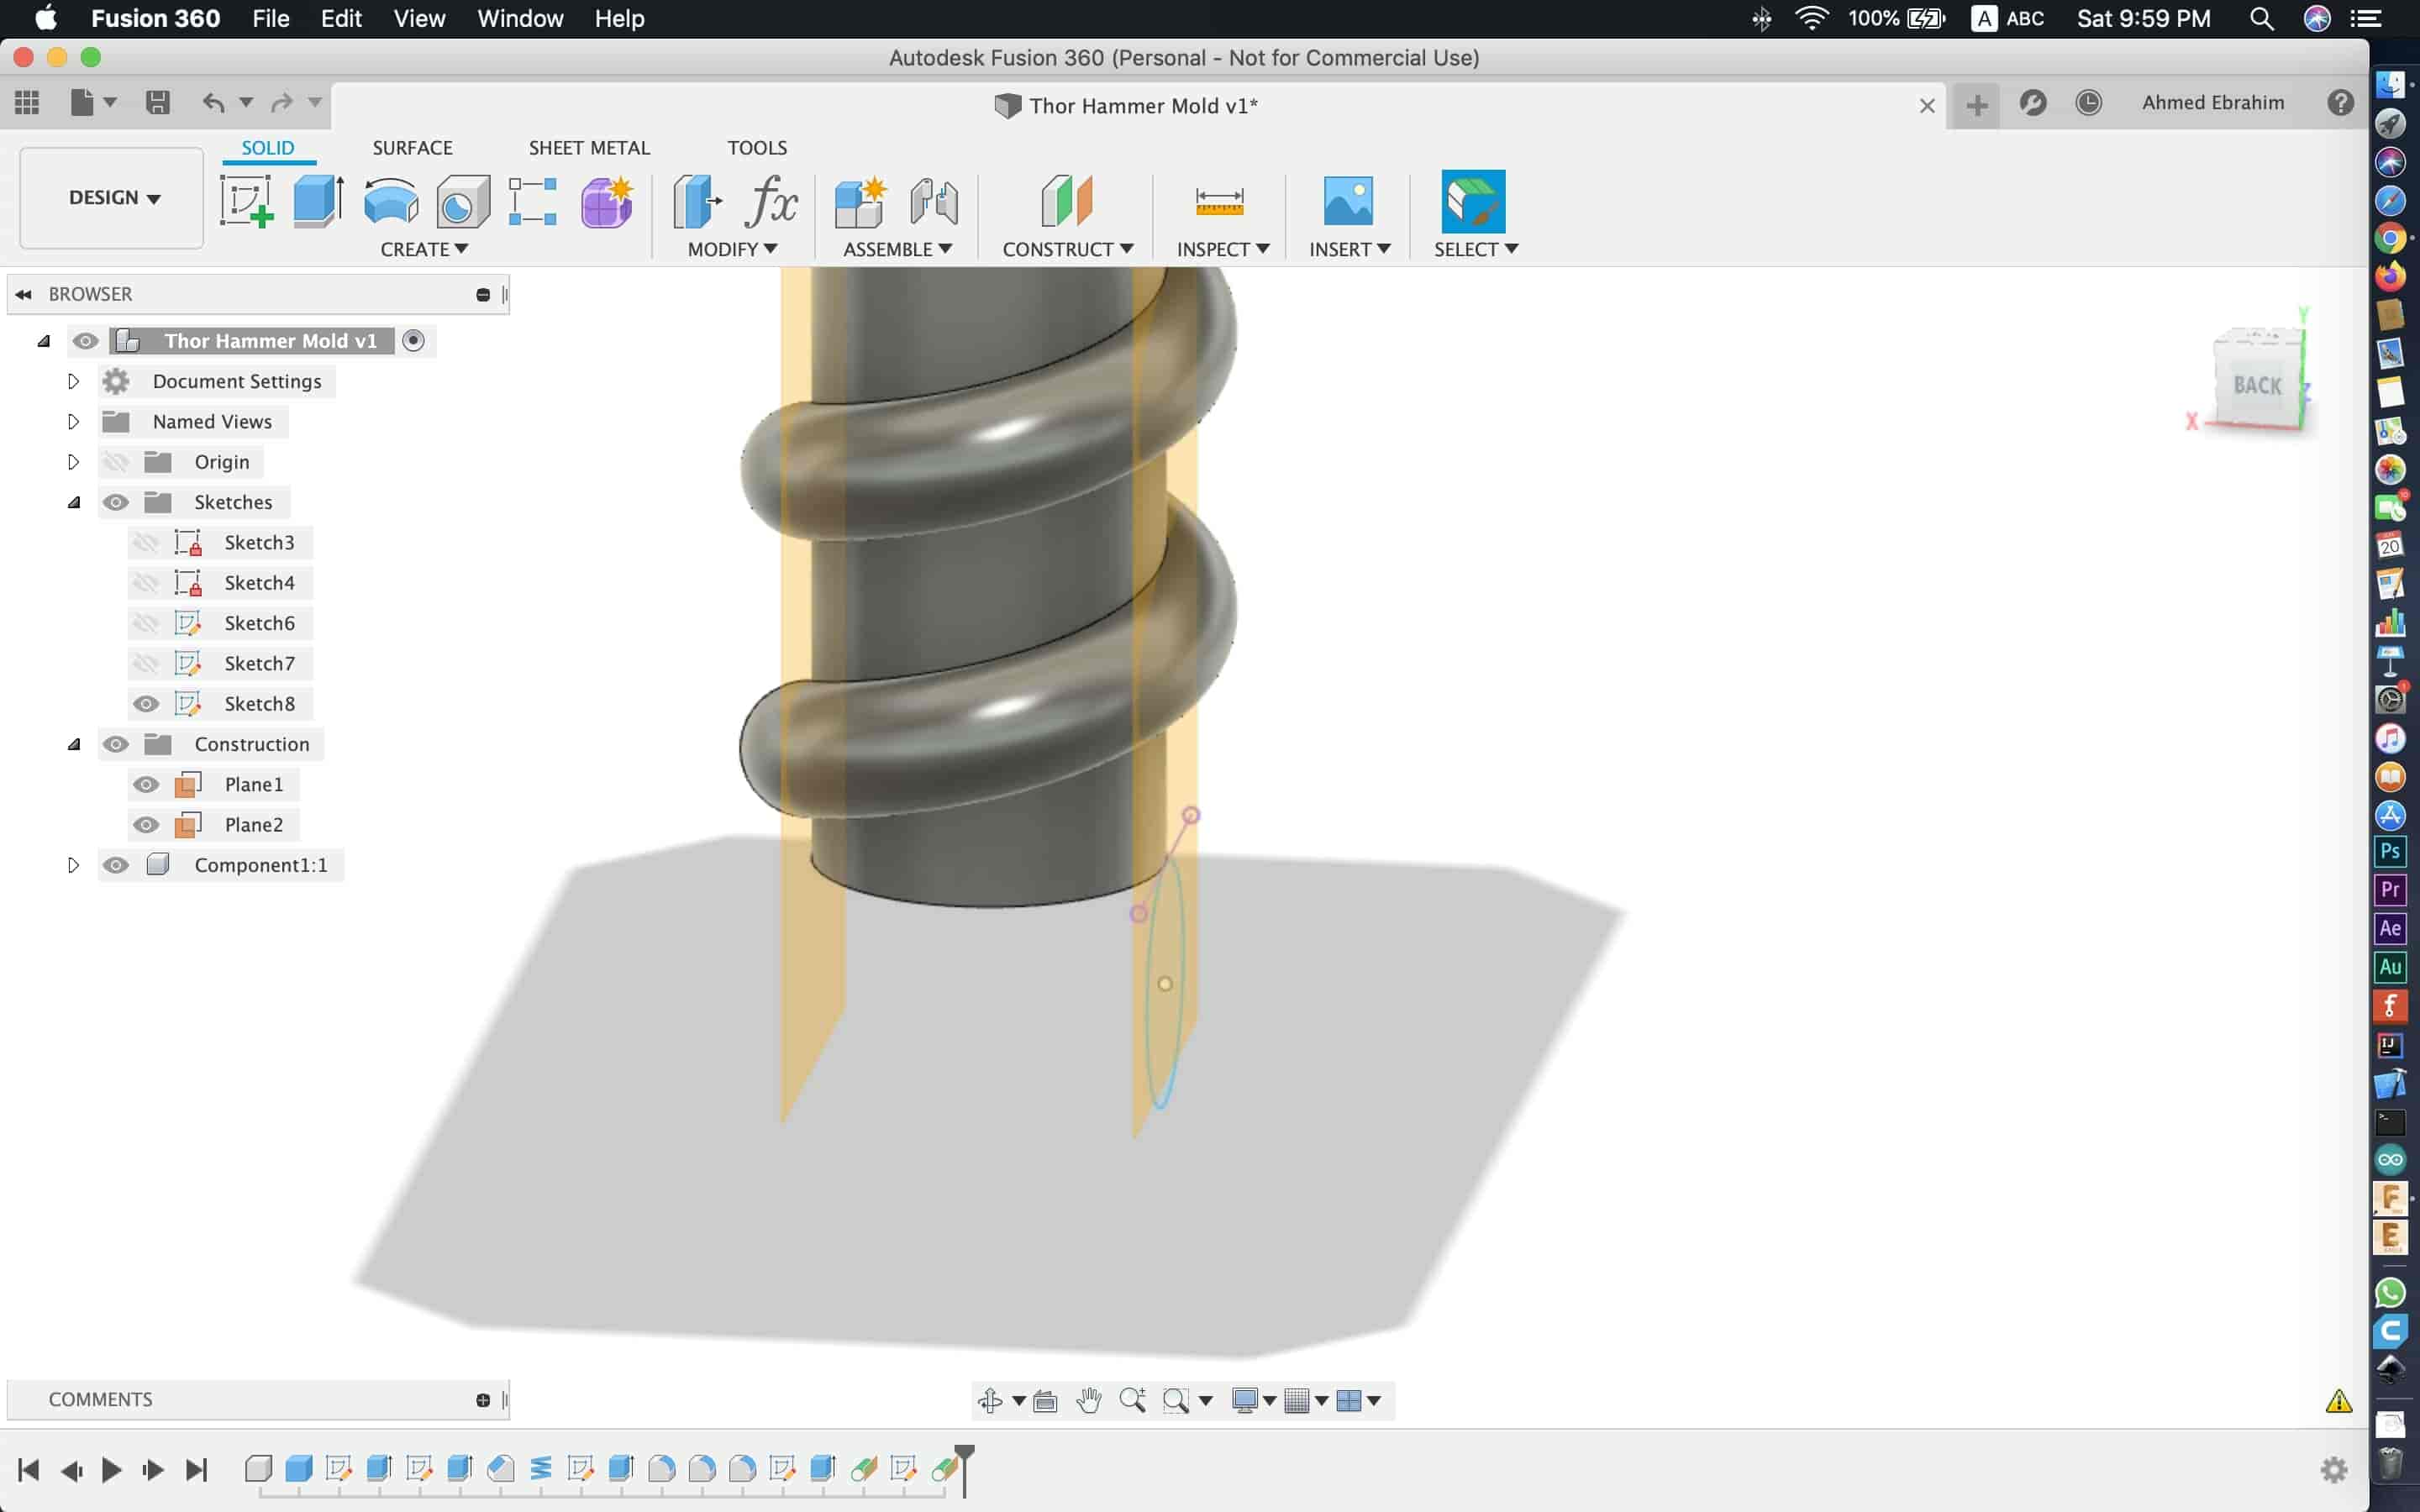Screen dimensions: 2420x1512
Task: Select the Joint tool
Action: click(934, 201)
